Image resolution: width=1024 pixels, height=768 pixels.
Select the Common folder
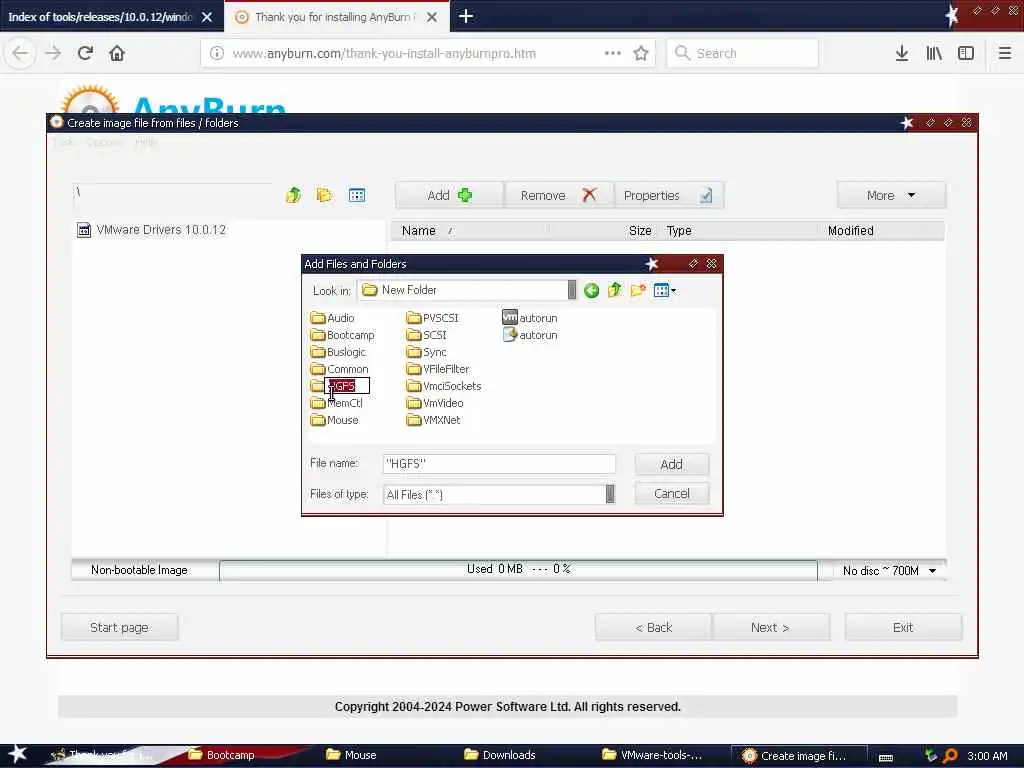point(340,369)
